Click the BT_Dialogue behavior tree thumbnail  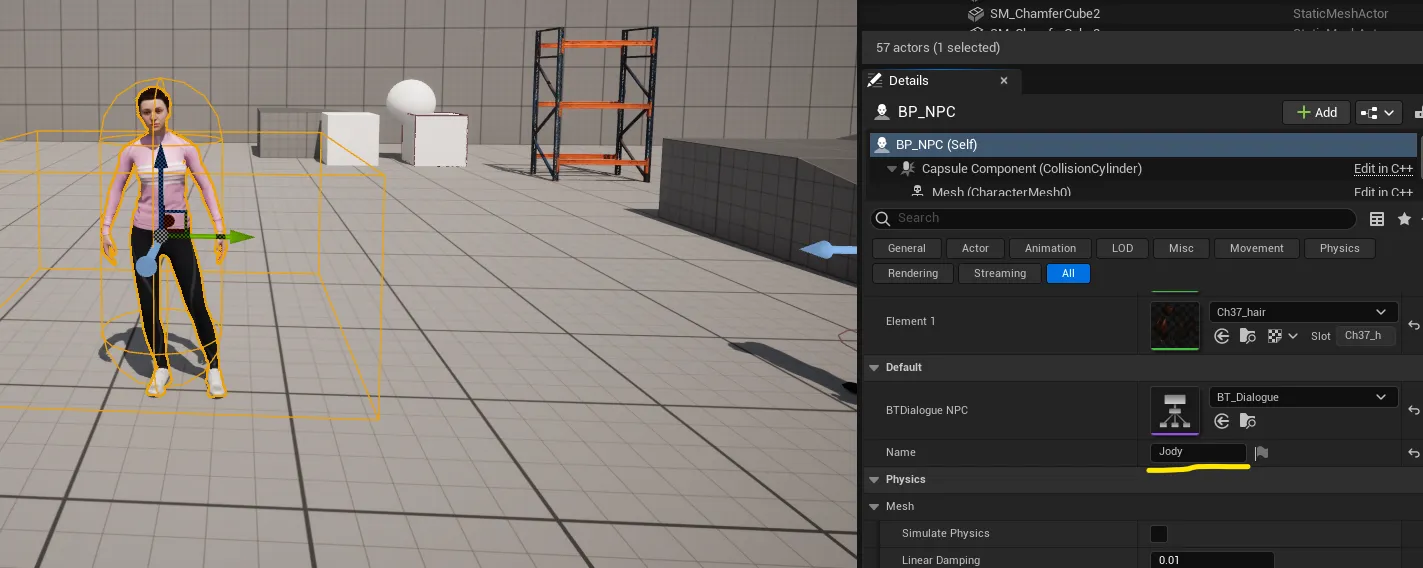tap(1175, 410)
